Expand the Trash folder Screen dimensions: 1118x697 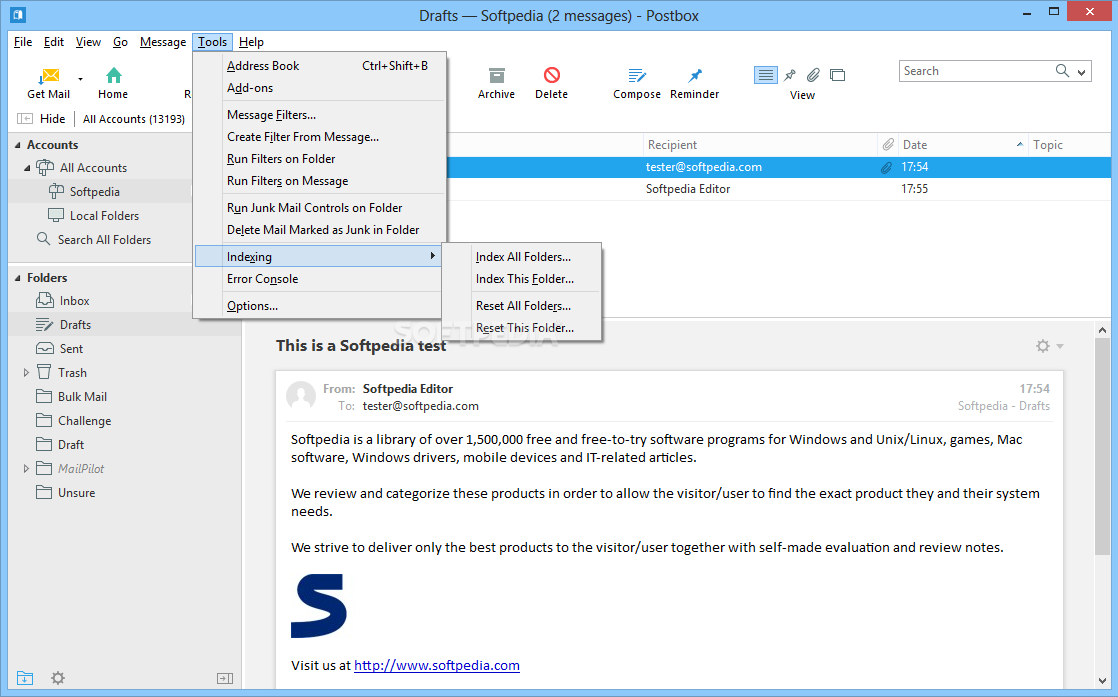pyautogui.click(x=26, y=373)
